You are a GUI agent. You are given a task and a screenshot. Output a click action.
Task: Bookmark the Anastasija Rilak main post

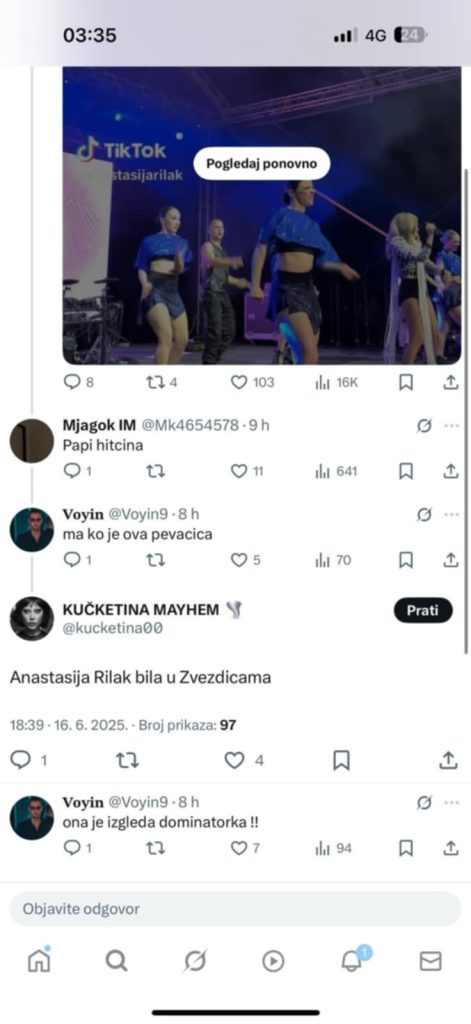[341, 760]
